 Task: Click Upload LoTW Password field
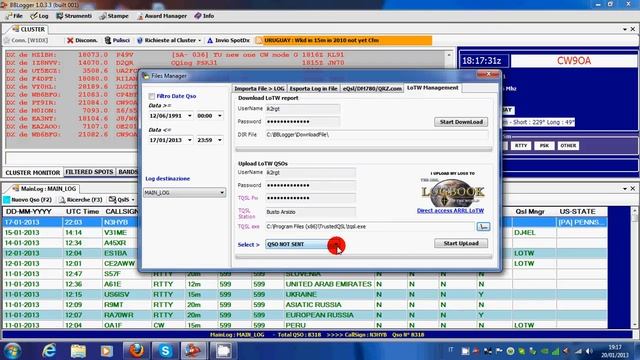[310, 185]
